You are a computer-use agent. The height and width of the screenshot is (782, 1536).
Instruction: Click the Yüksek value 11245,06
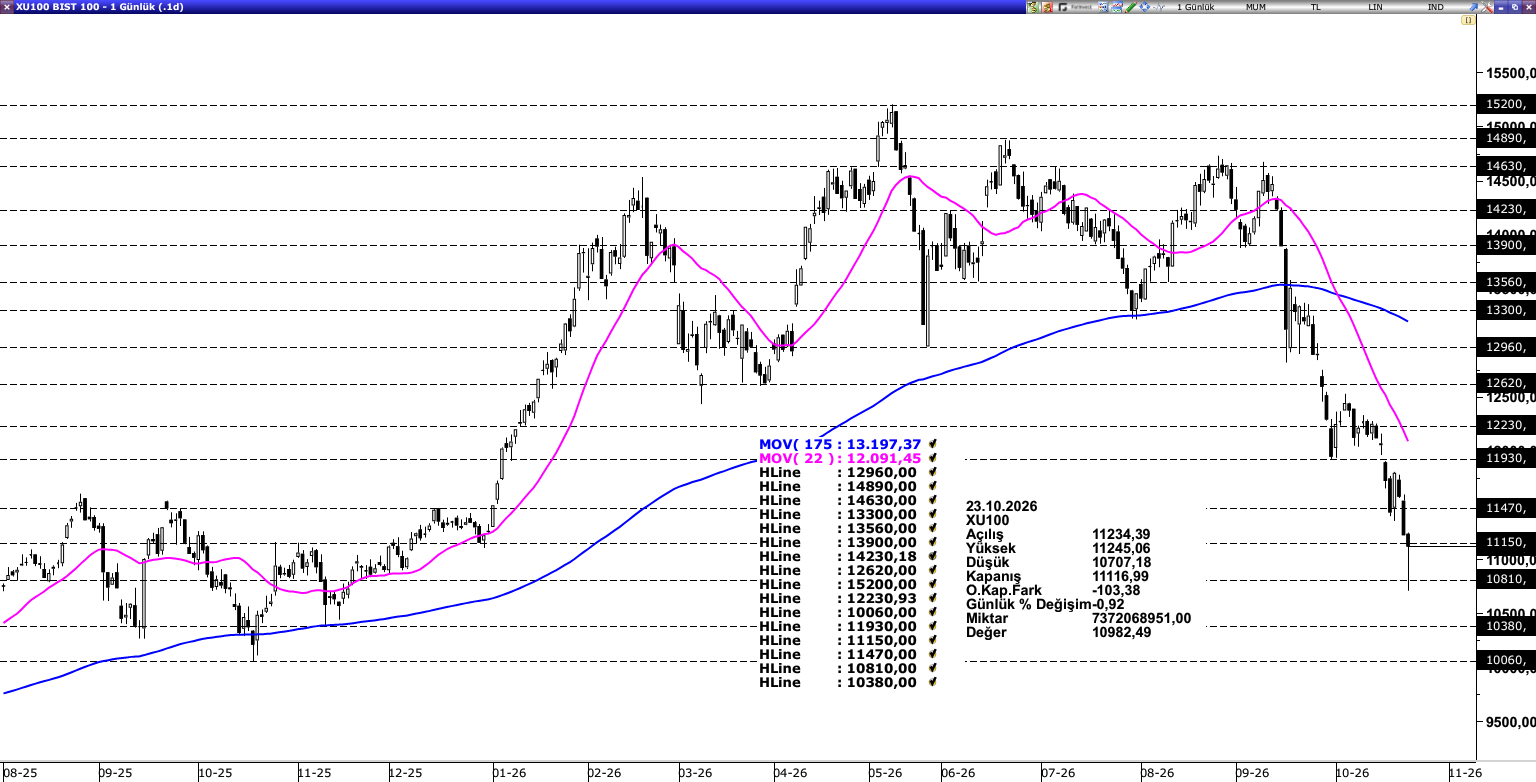coord(1121,548)
